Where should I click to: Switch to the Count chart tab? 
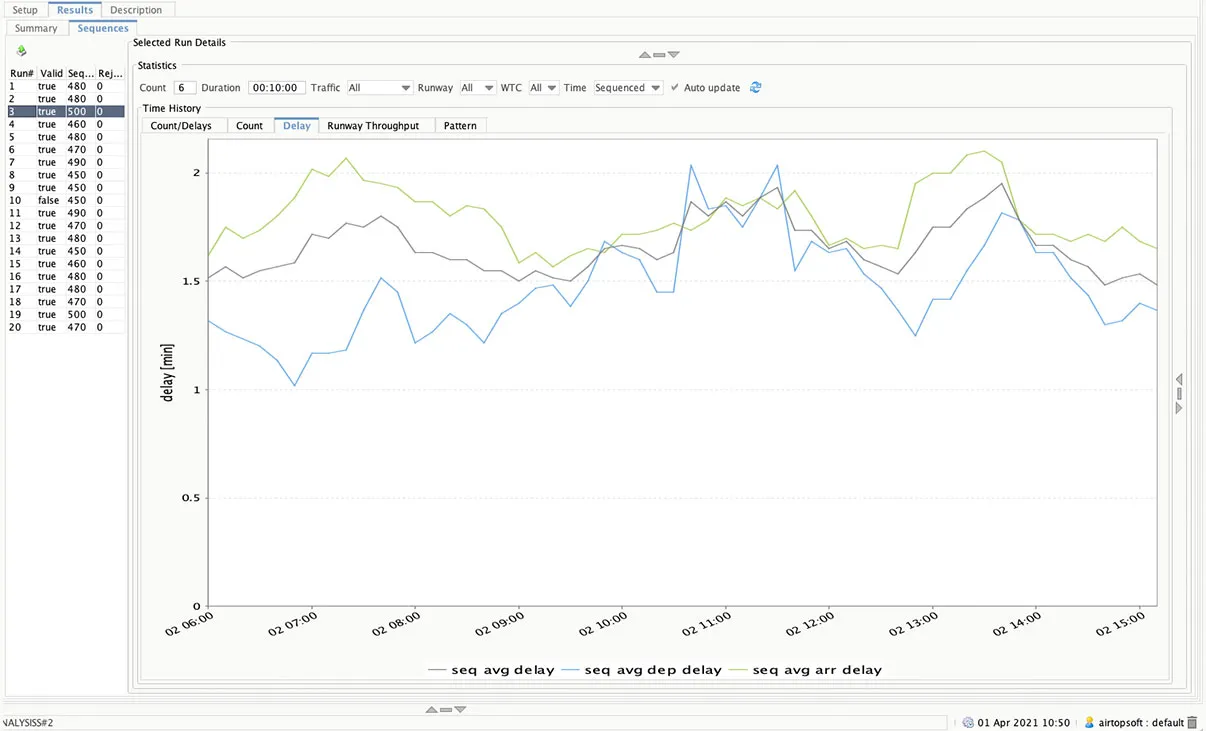250,125
